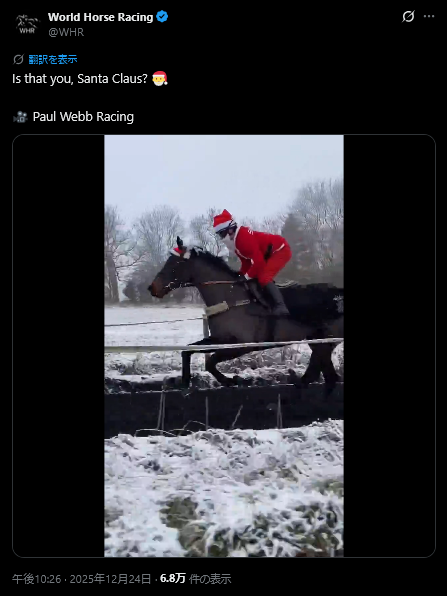Show translation via 翻訳を表示 link

[x=53, y=59]
